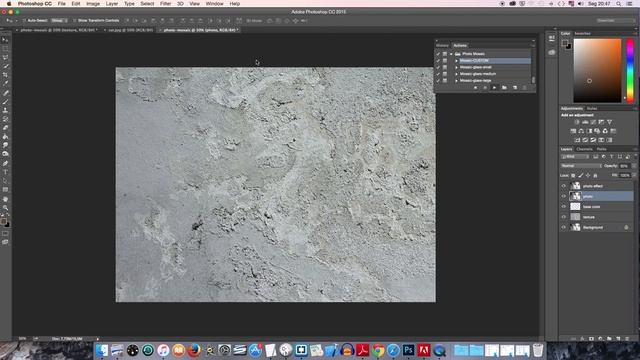Pick a color in the color field
640x360 pixels.
597,71
